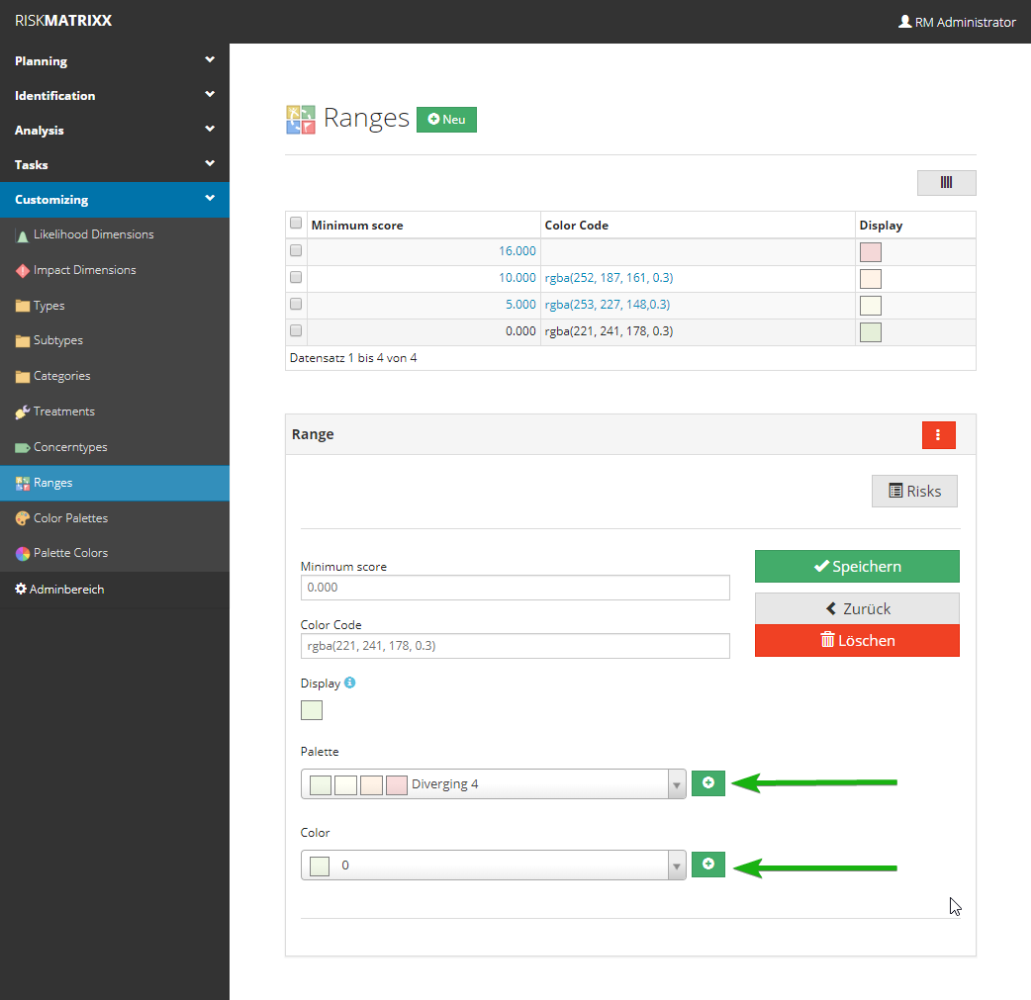
Task: Check the row with score 16.000
Action: point(296,250)
